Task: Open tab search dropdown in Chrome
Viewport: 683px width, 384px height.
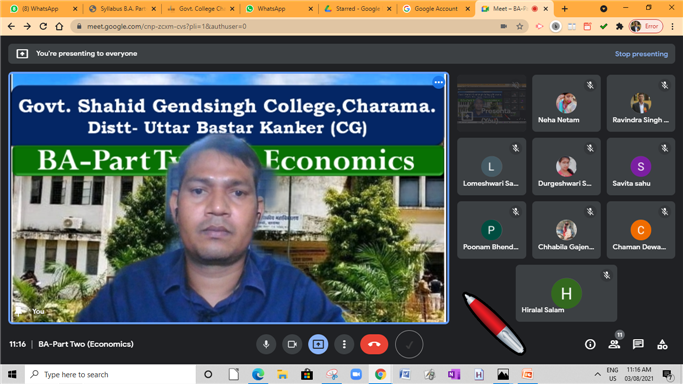Action: pyautogui.click(x=604, y=9)
